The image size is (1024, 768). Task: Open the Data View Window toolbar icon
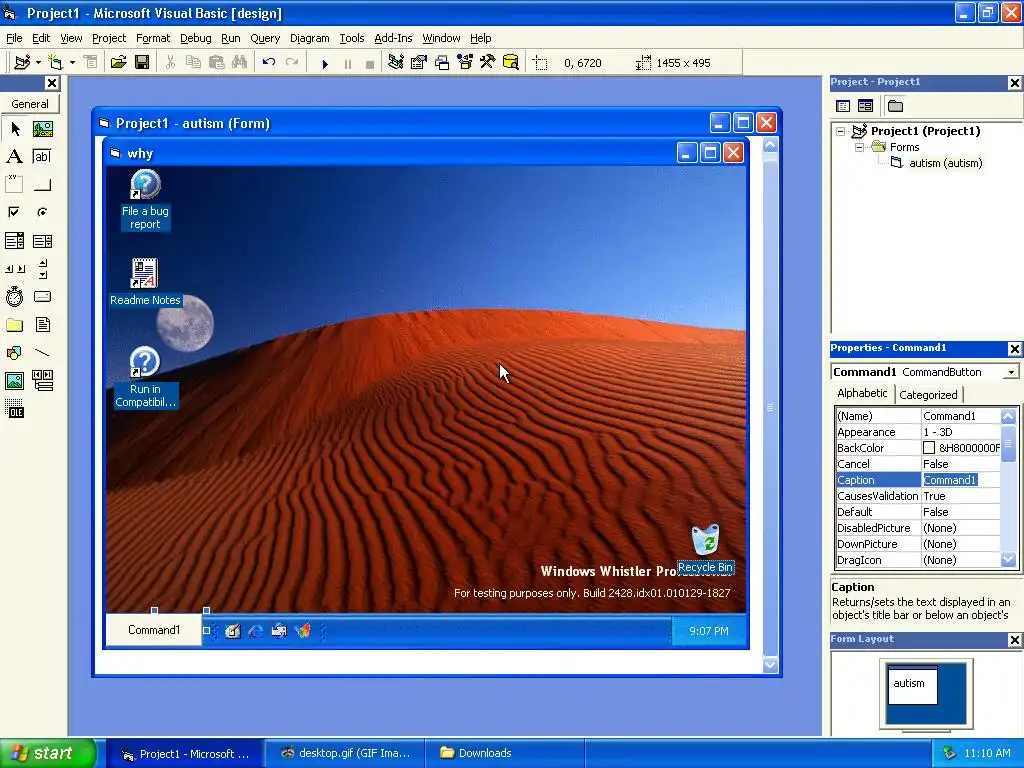click(511, 63)
